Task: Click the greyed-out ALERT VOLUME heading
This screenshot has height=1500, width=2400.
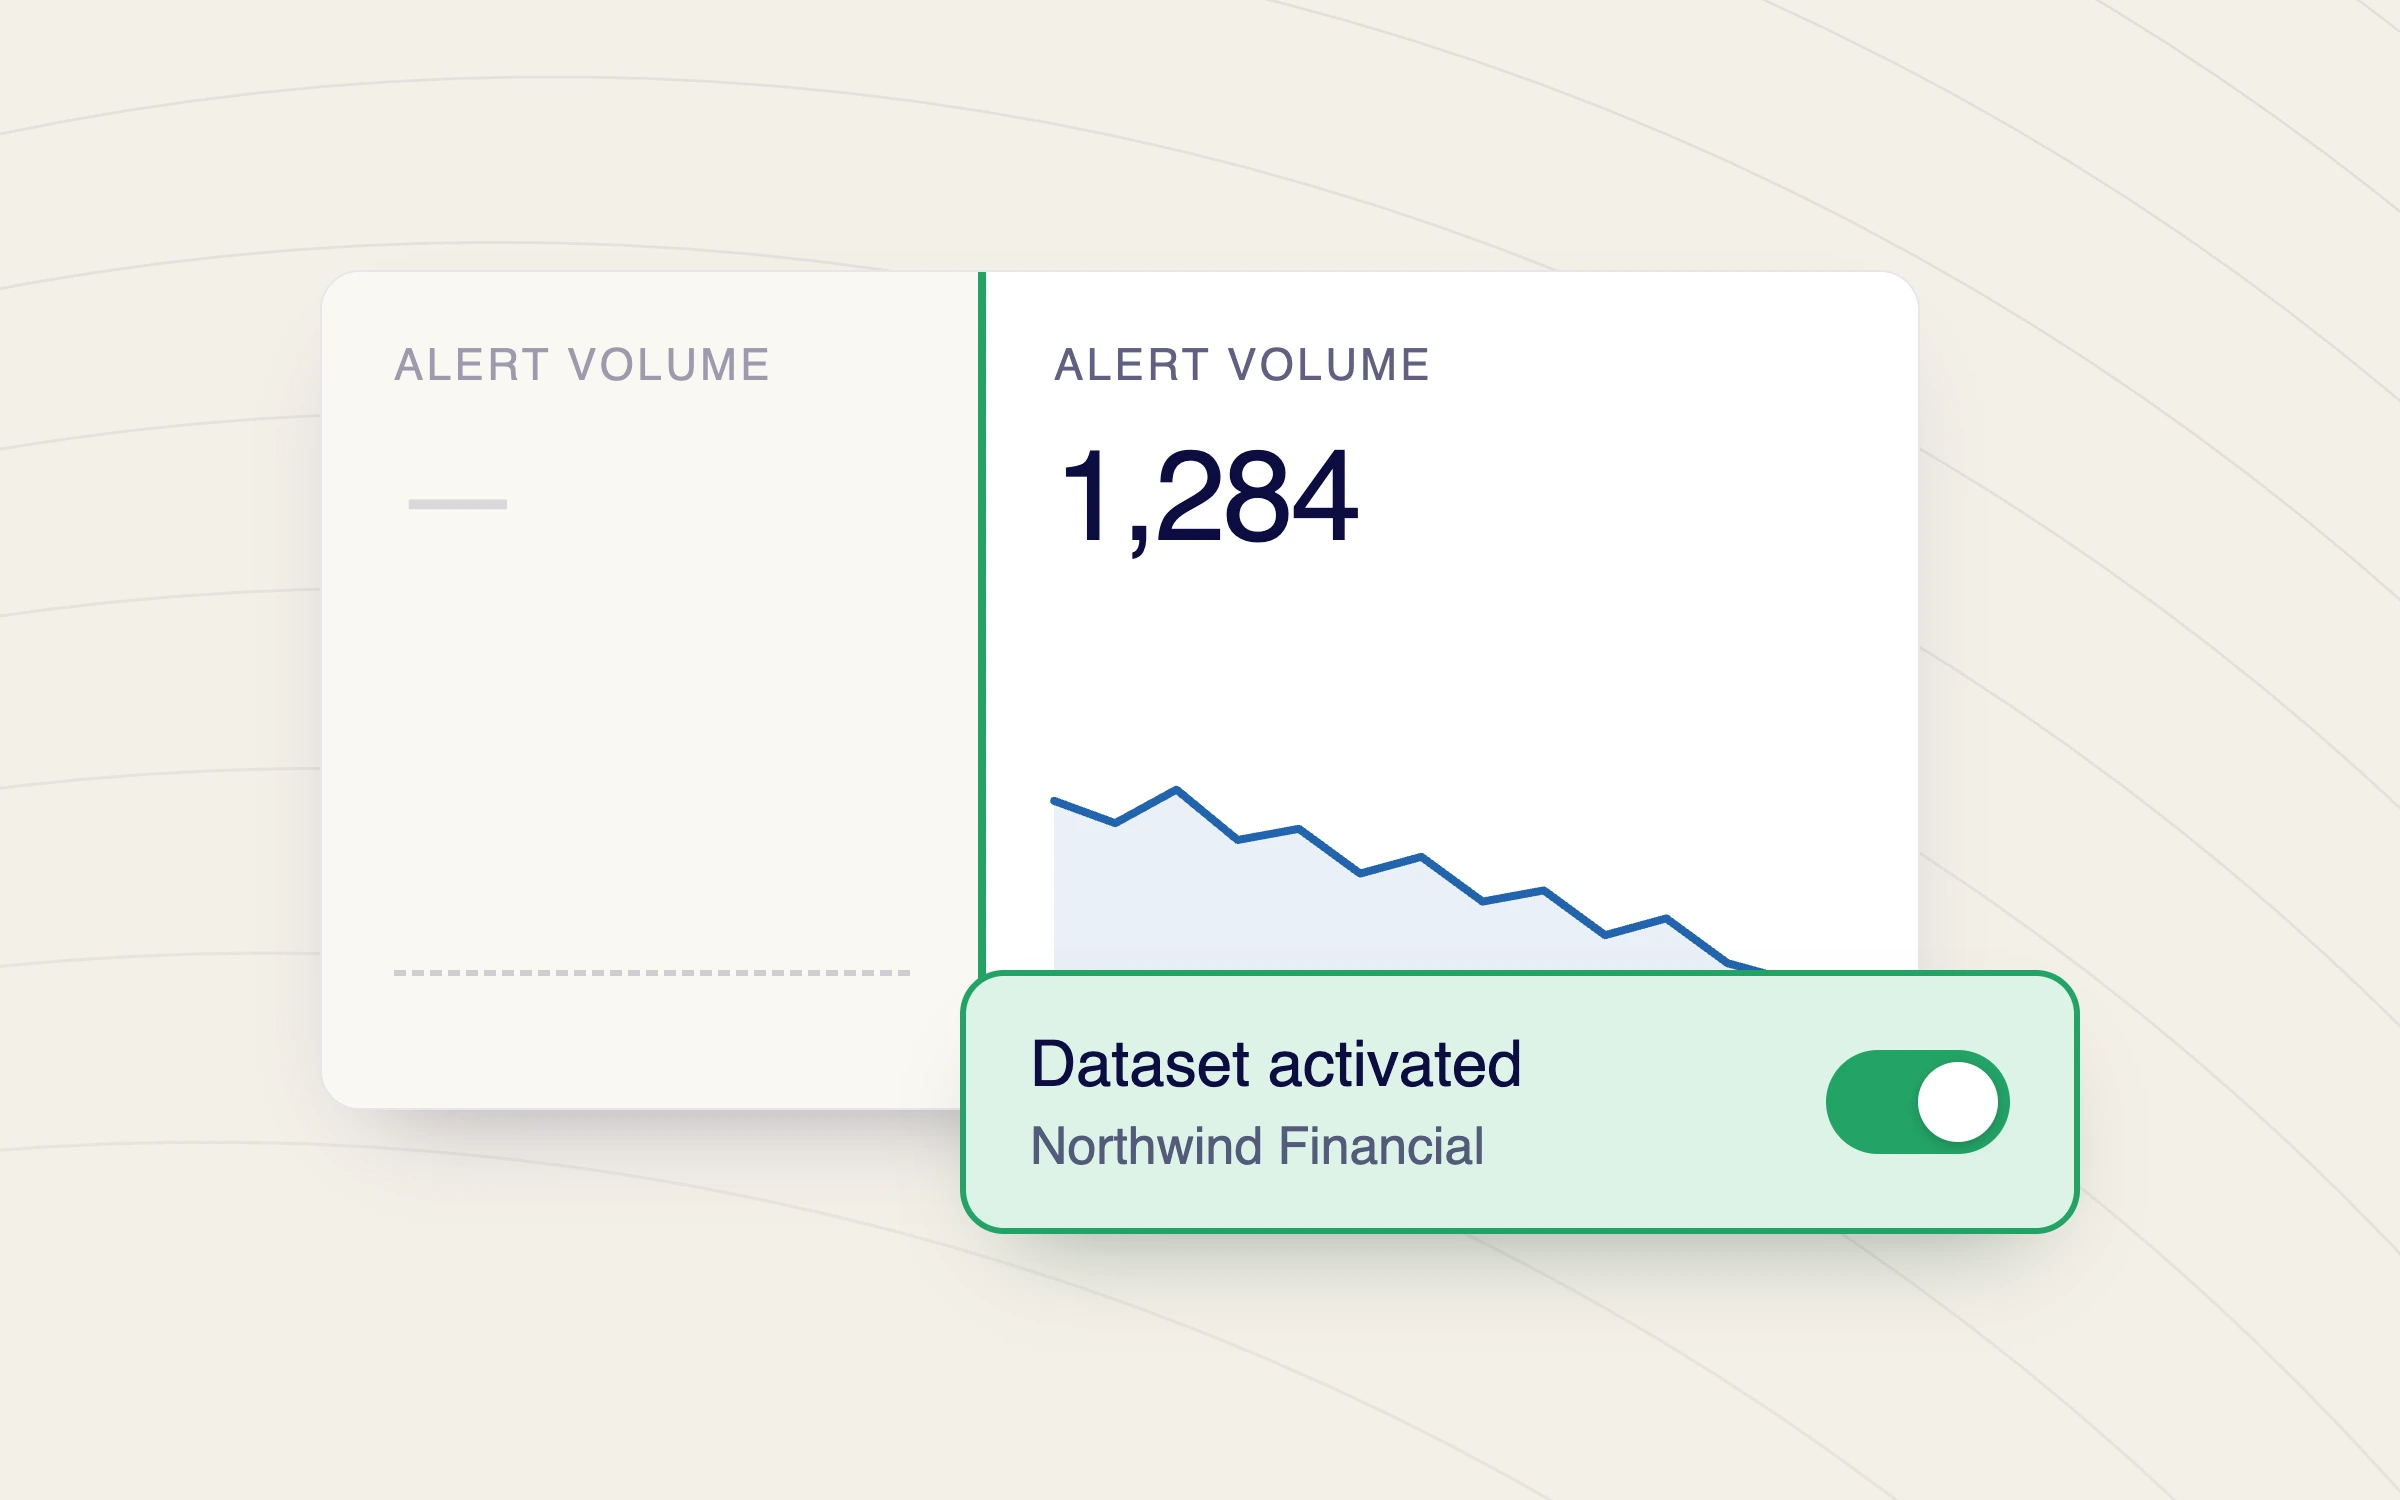Action: [582, 365]
